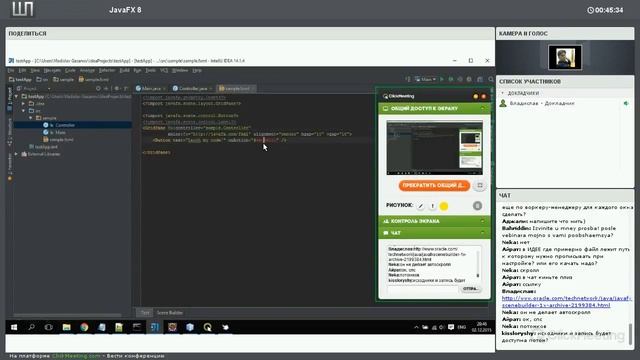This screenshot has height=360, width=640.
Task: Open the oracle.com scenebuilder link in chat
Action: [x=567, y=302]
